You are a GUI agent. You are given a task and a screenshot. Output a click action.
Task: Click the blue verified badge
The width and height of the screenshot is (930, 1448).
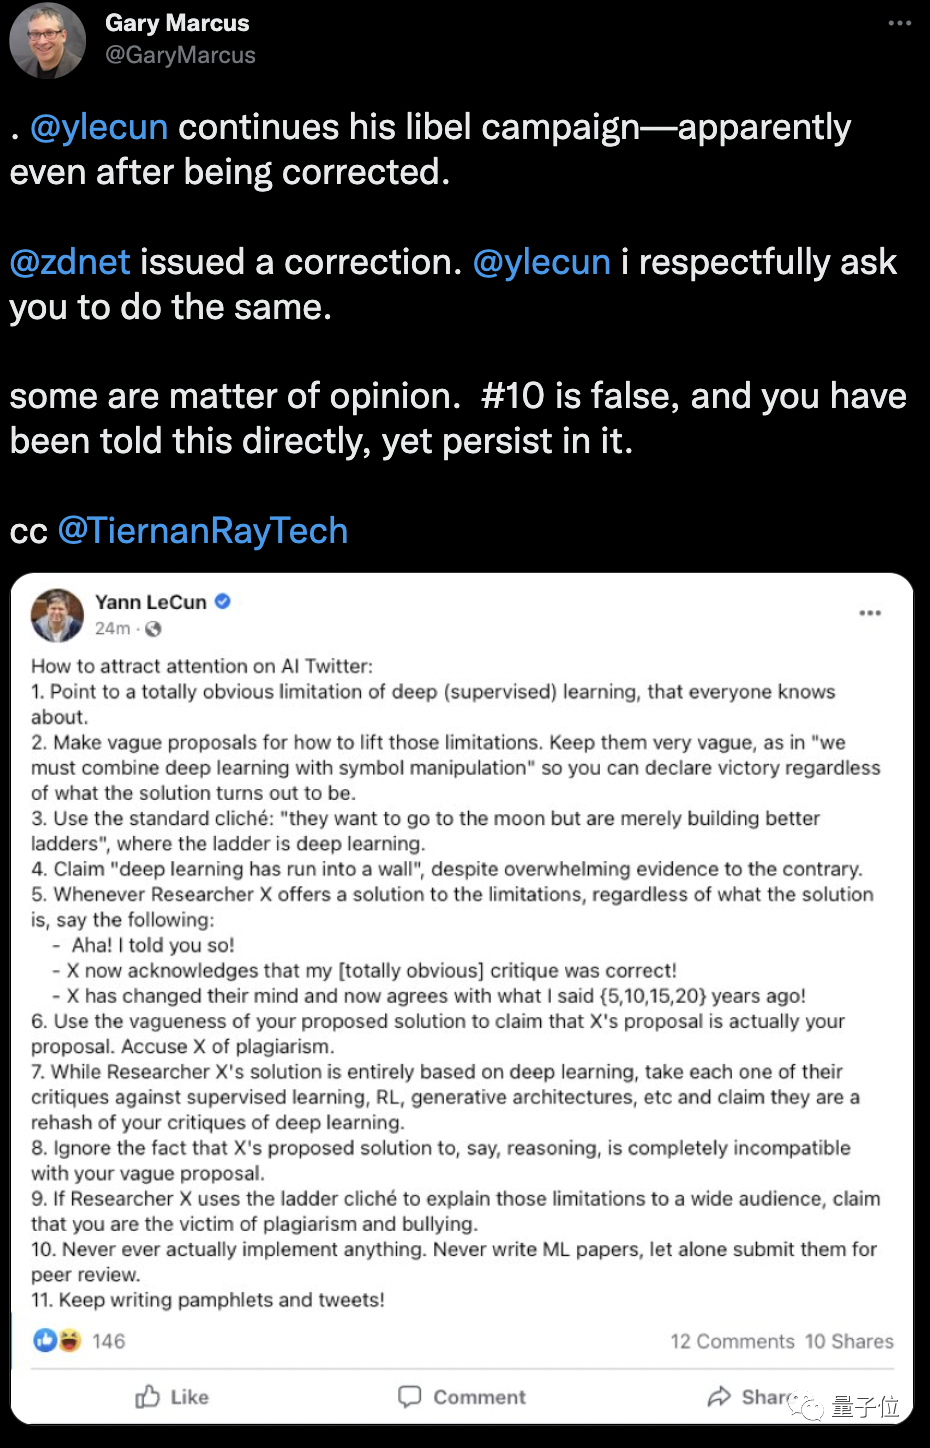(x=223, y=601)
